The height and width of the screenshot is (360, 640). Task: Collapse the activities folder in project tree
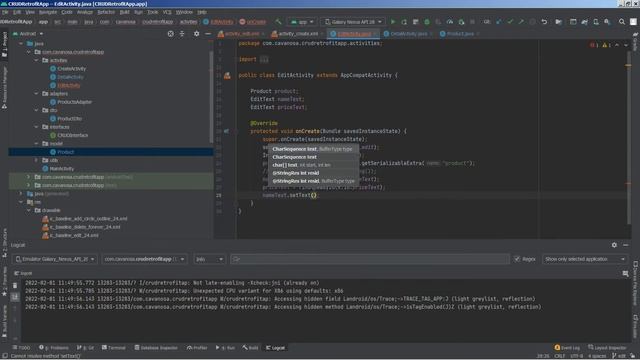(36, 60)
